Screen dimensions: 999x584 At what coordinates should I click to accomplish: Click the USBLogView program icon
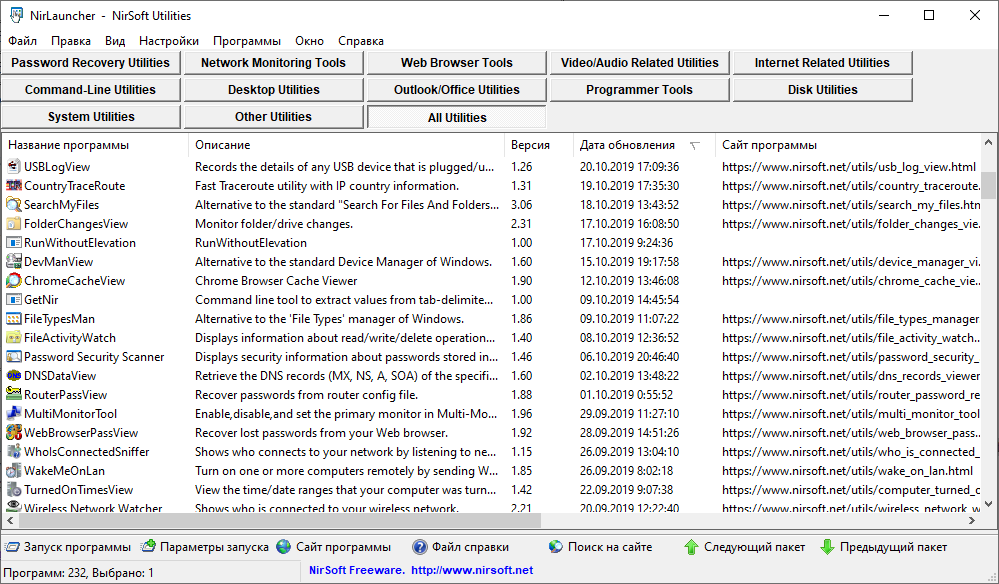coord(13,167)
